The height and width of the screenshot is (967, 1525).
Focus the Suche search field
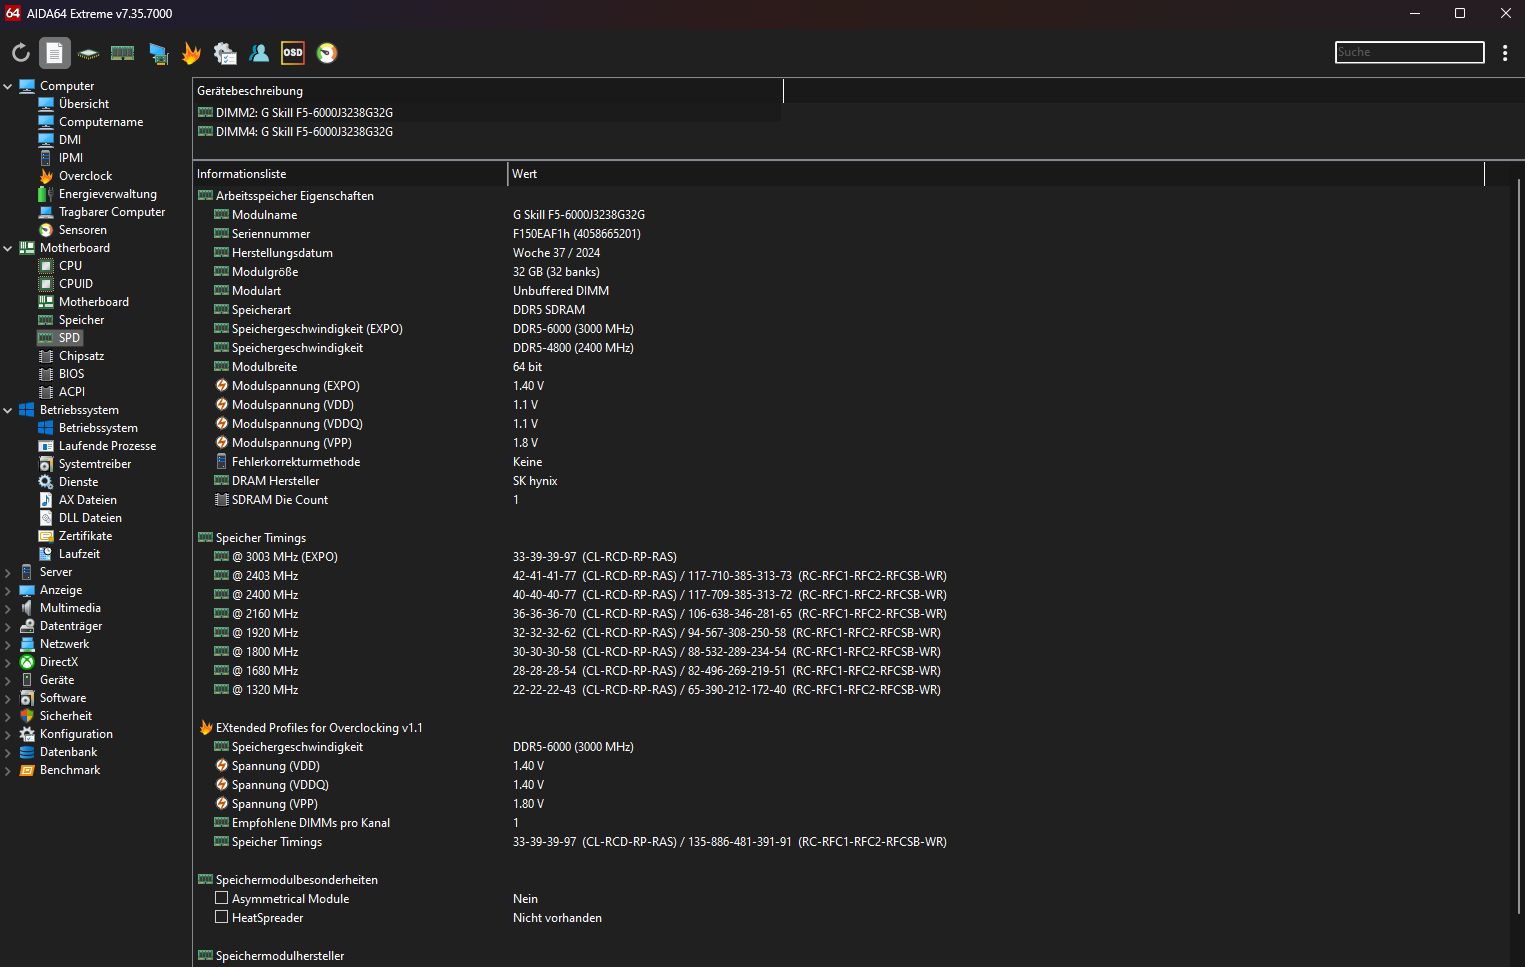1410,52
